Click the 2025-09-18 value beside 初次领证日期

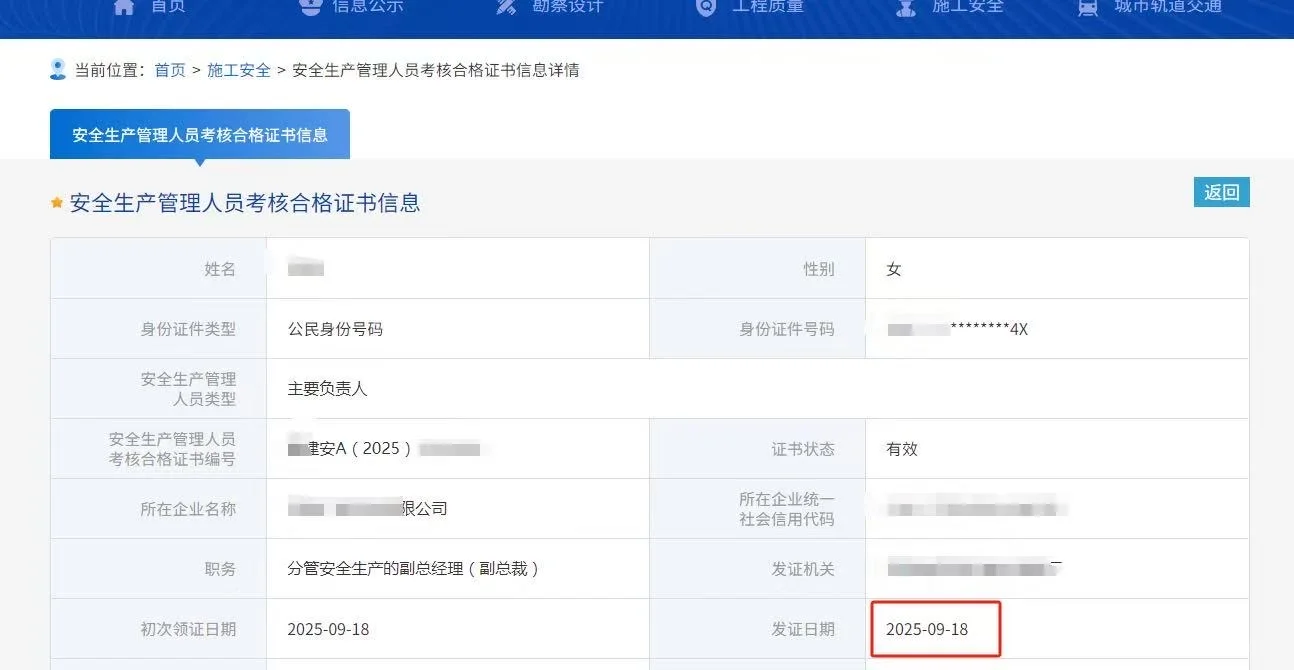328,629
